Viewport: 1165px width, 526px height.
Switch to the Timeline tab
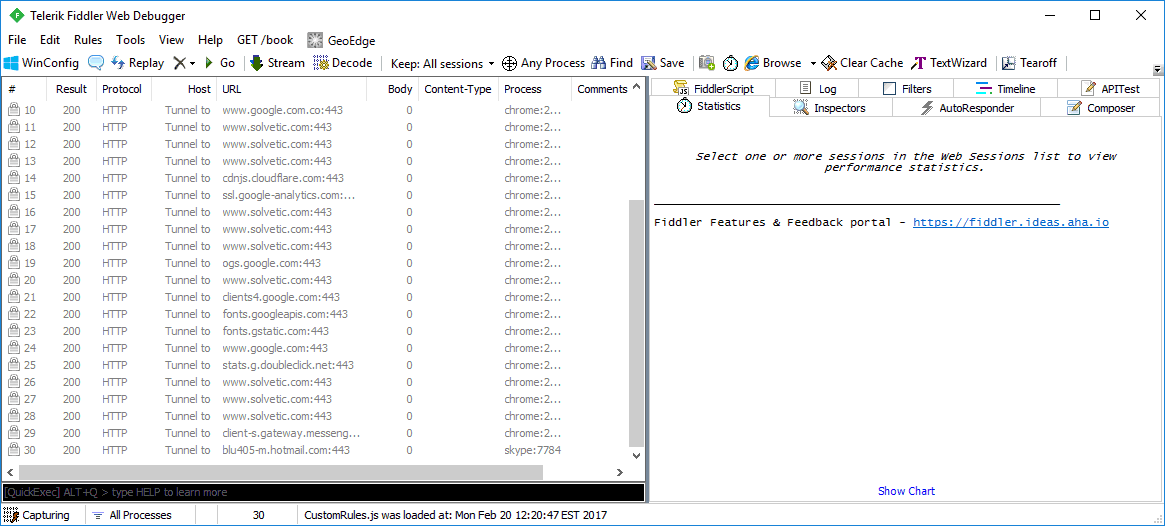1005,88
